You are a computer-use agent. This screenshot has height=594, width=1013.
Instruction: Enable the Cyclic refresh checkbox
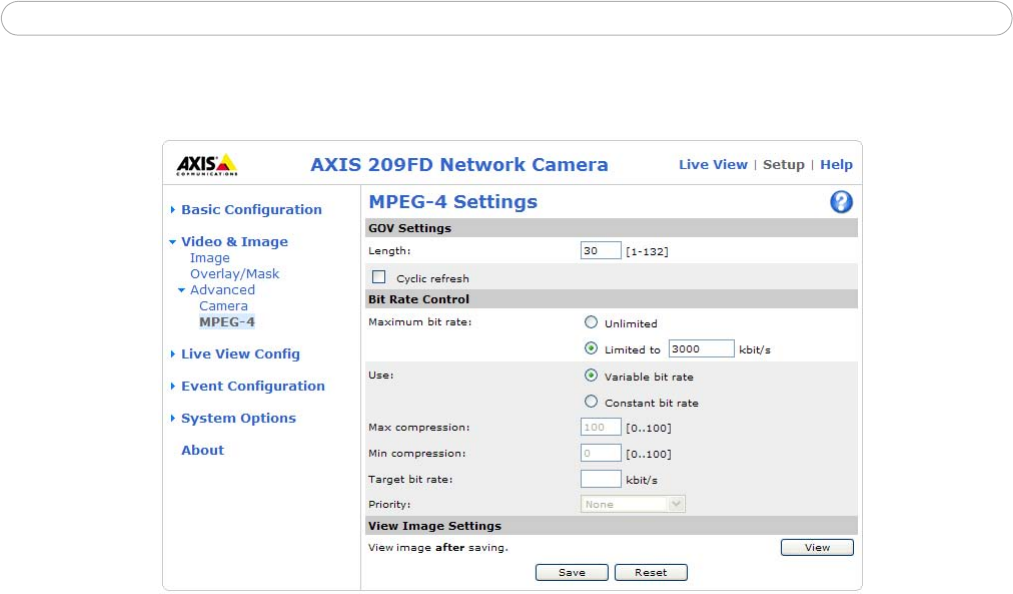coord(379,277)
